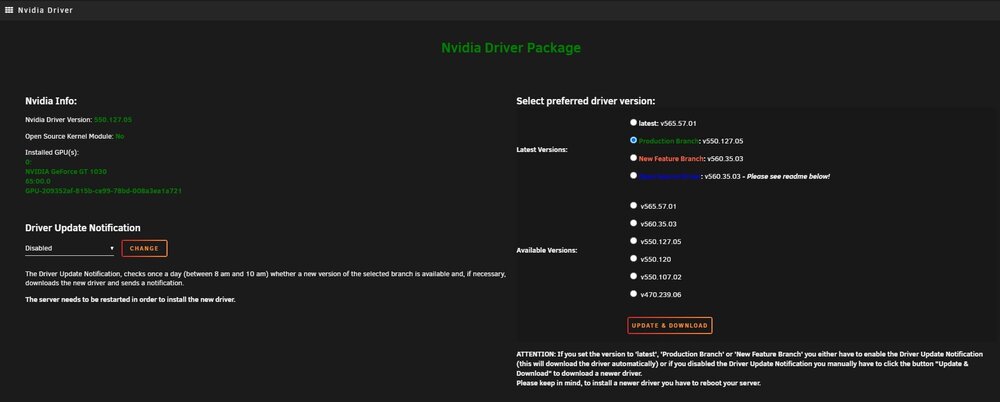Click the 'Available Versions:' label

click(547, 250)
